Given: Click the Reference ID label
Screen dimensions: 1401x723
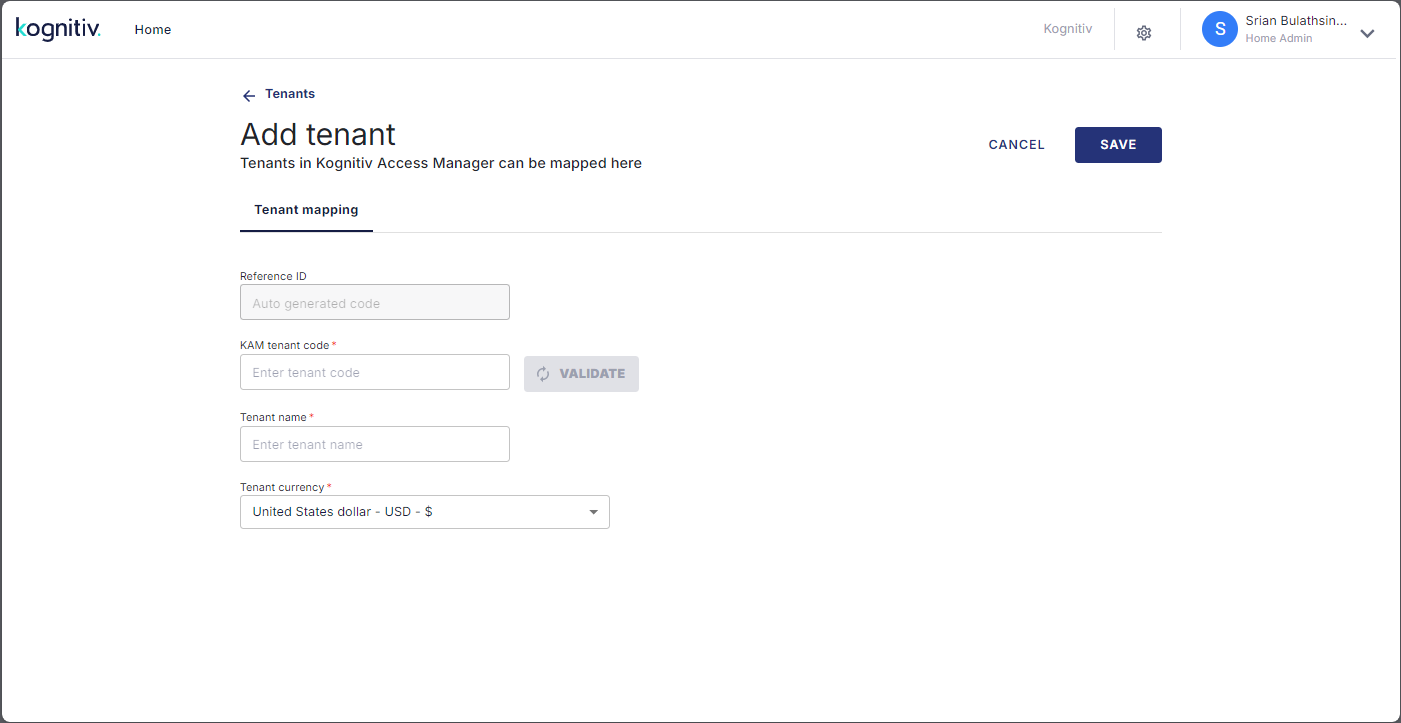Looking at the screenshot, I should coord(273,276).
